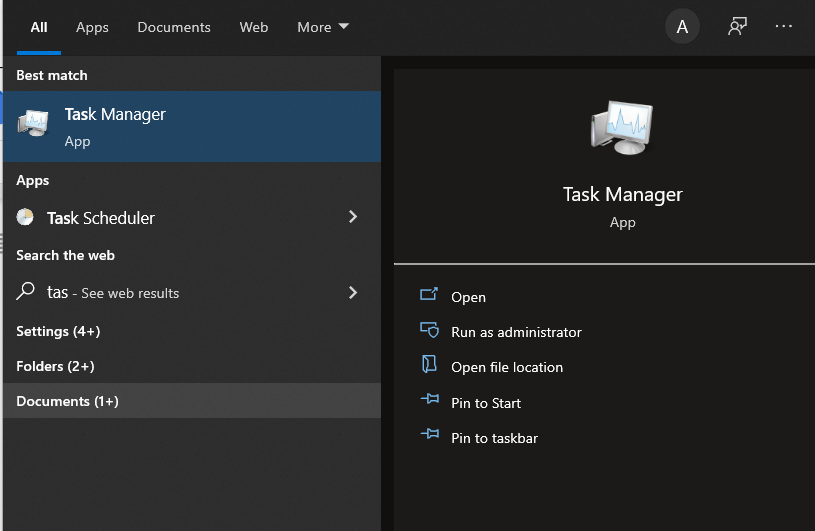The height and width of the screenshot is (531, 815).
Task: Open the account avatar labeled A
Action: pos(682,26)
